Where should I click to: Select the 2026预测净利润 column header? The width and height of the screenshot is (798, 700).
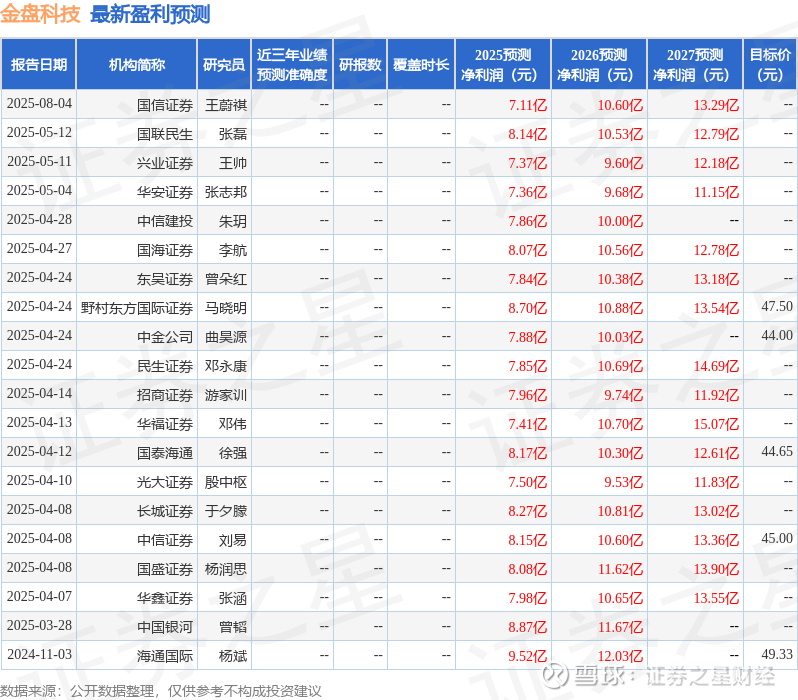tap(599, 64)
